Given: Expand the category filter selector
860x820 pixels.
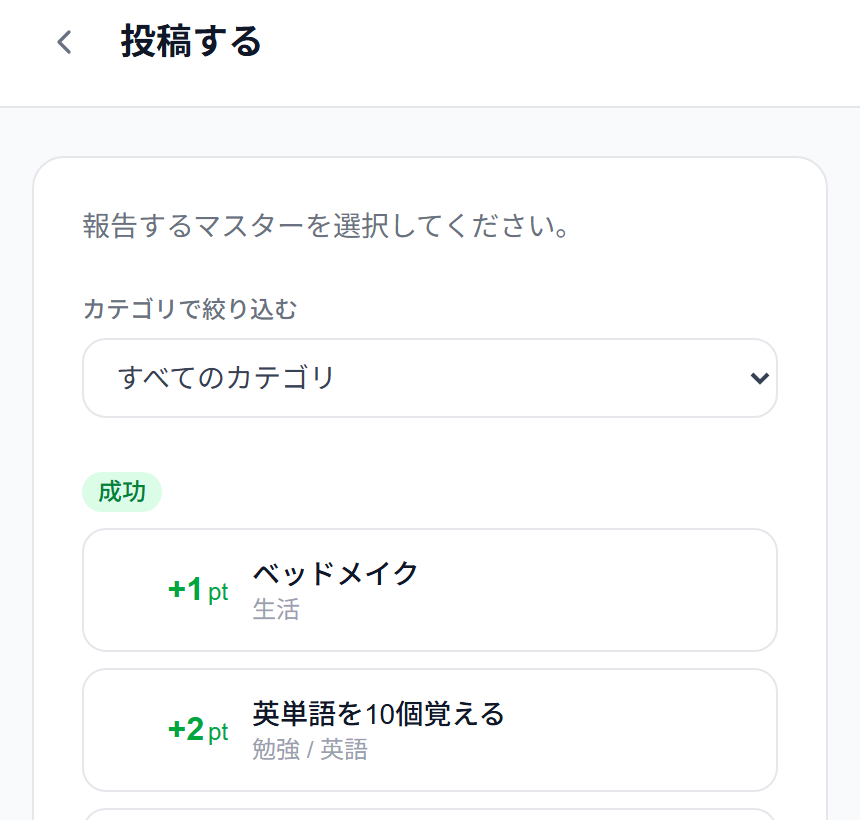Looking at the screenshot, I should [429, 378].
